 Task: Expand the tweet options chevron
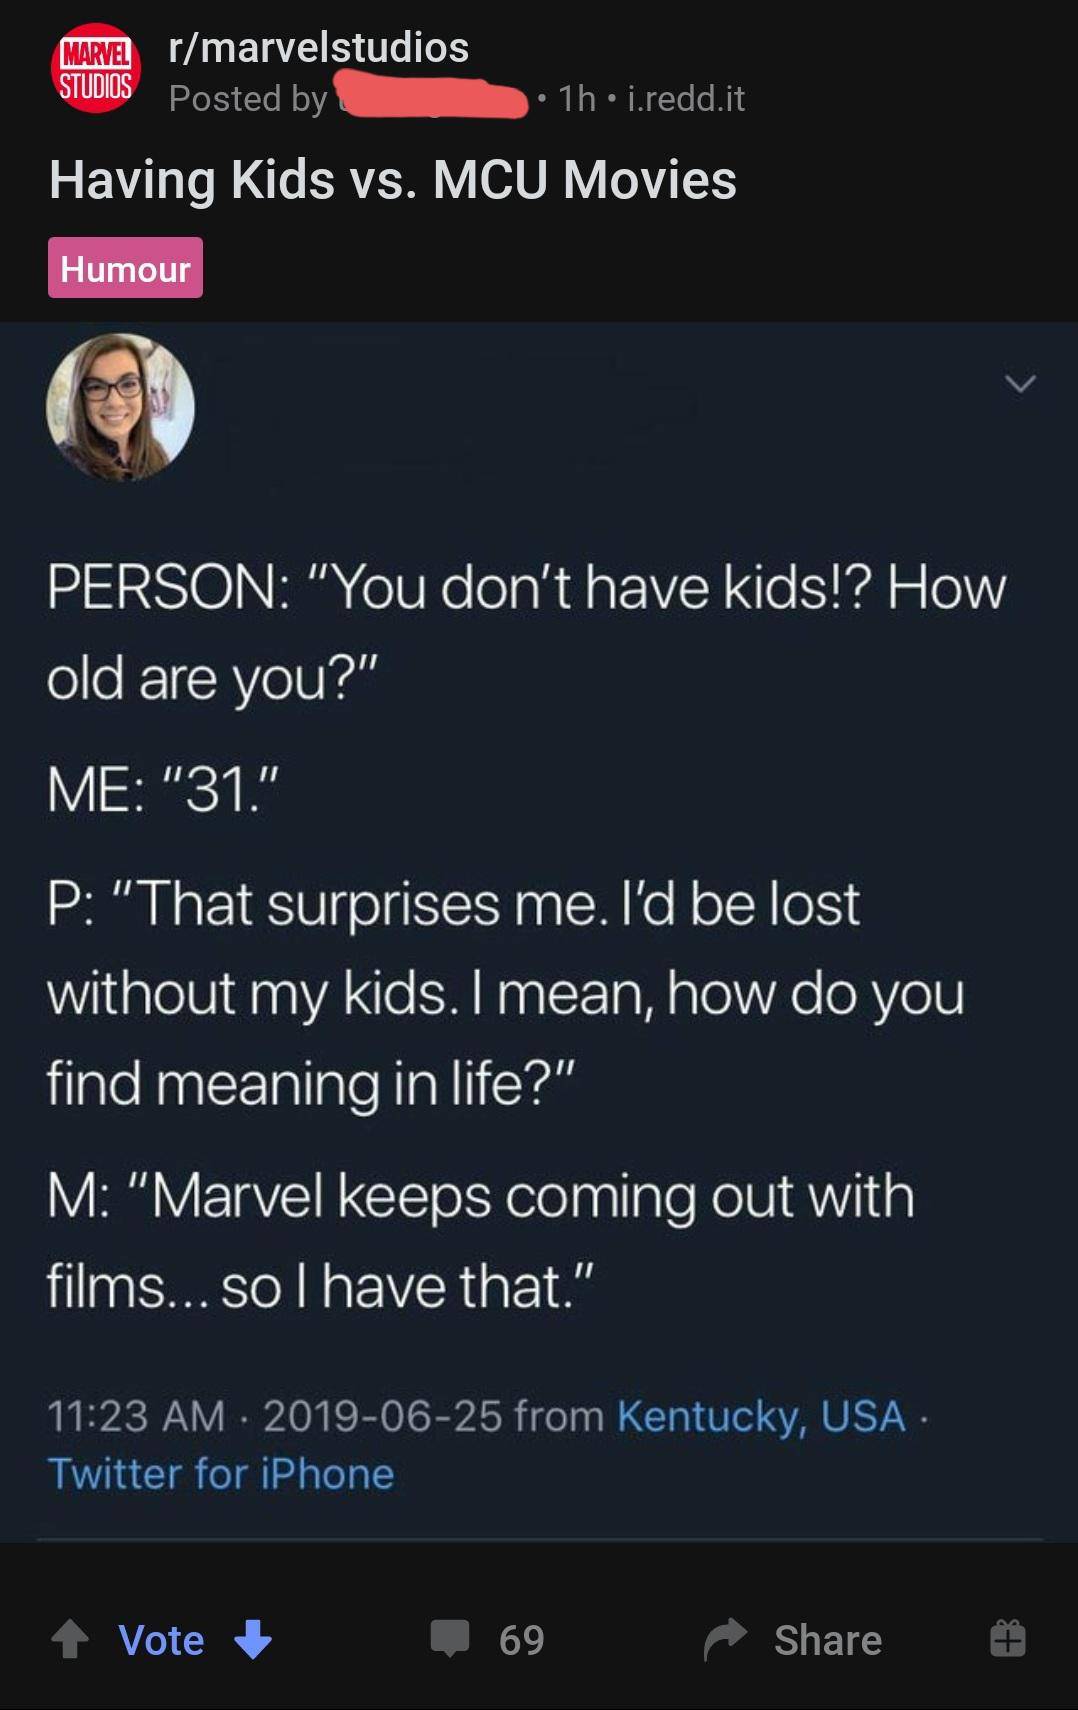(x=1020, y=383)
